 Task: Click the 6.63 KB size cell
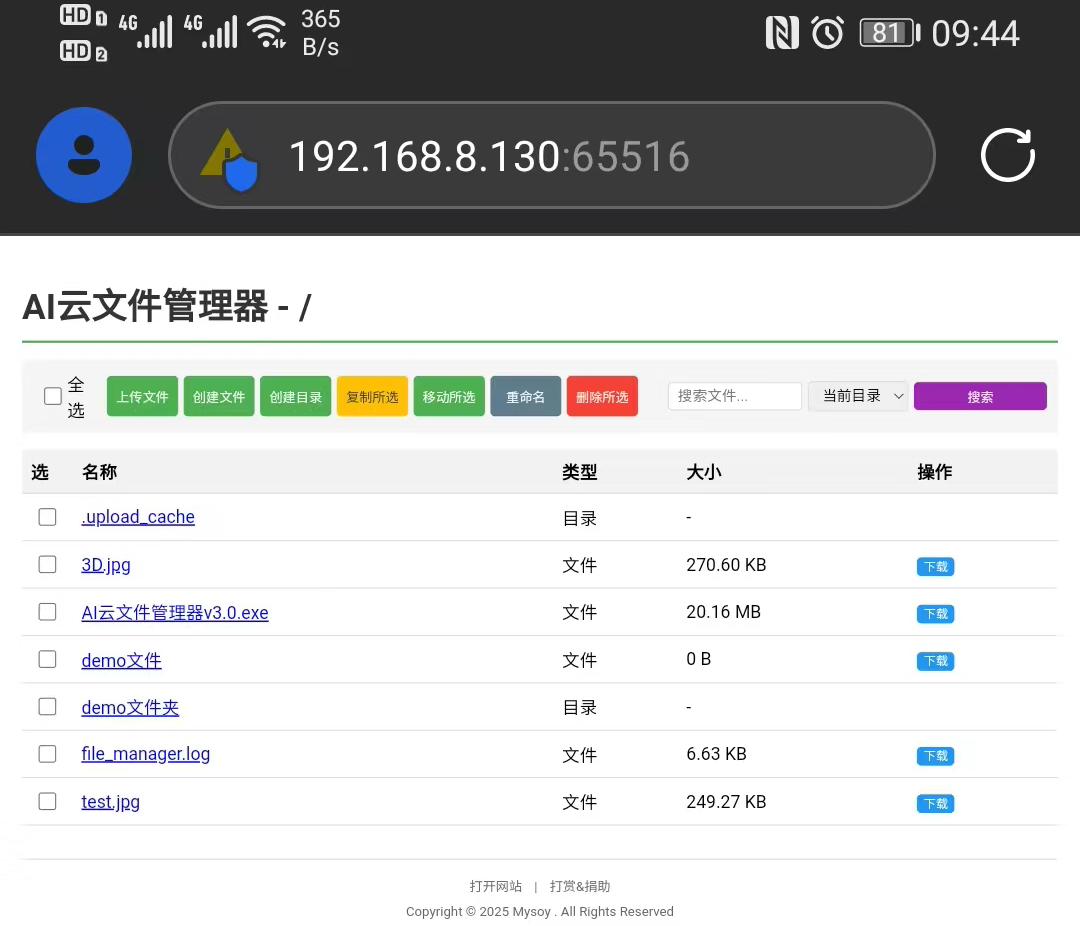716,754
